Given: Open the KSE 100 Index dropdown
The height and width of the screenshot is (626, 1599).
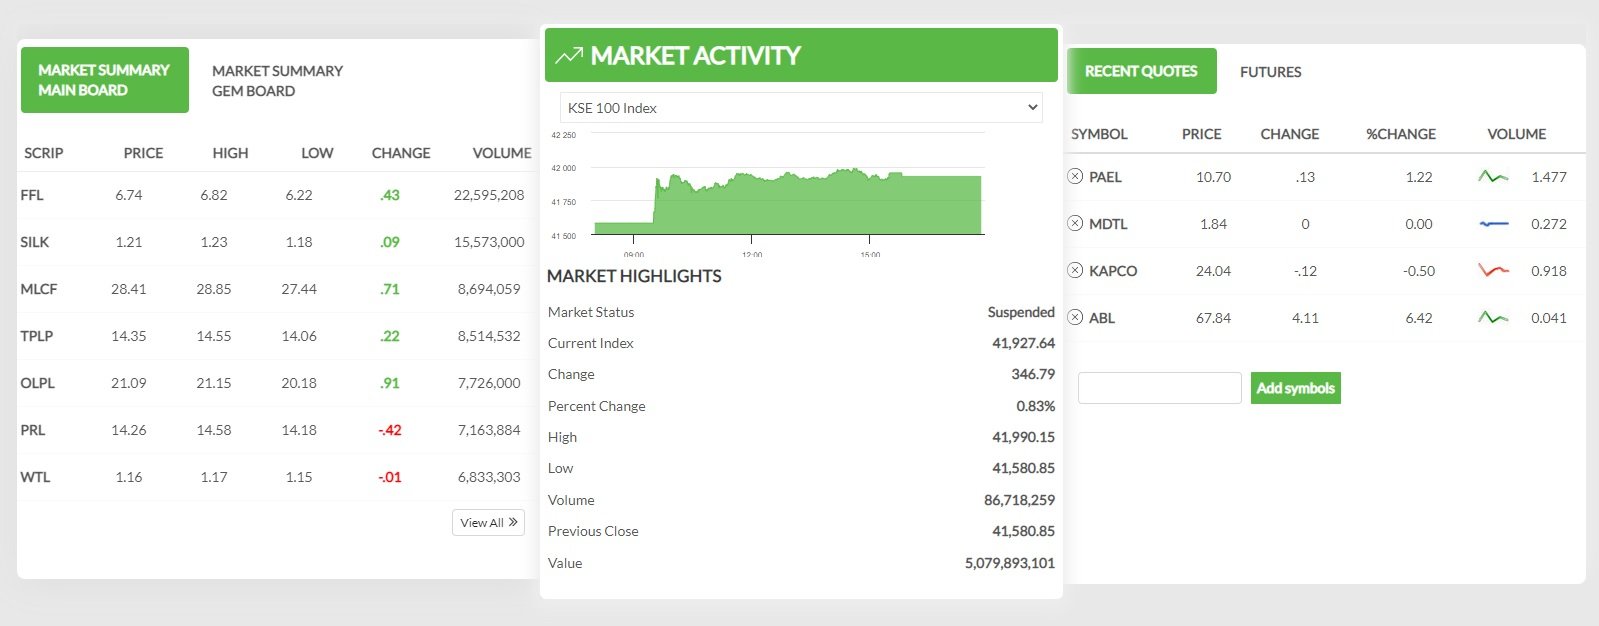Looking at the screenshot, I should [801, 108].
